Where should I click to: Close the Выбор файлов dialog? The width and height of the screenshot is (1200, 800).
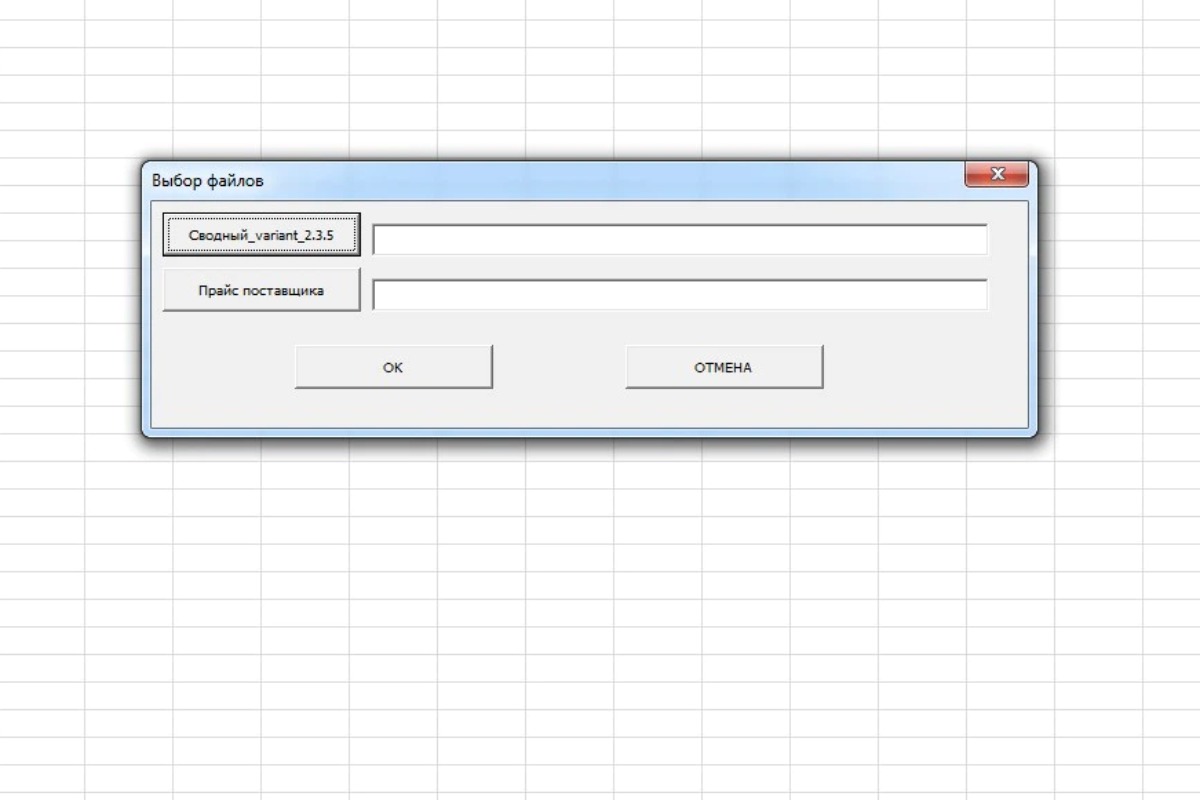click(996, 175)
